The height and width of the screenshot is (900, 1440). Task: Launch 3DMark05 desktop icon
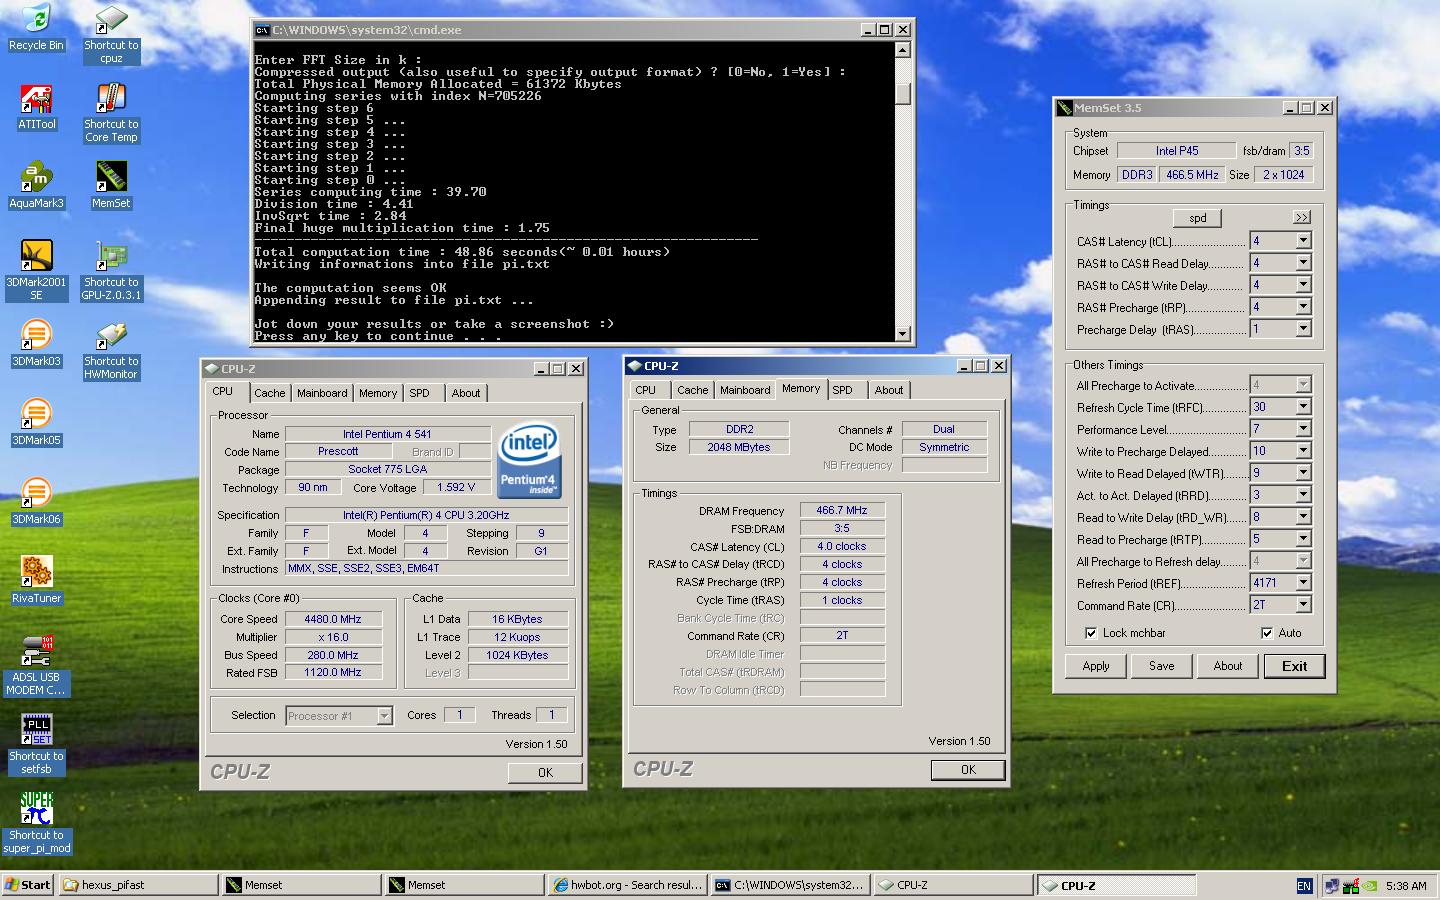(36, 423)
